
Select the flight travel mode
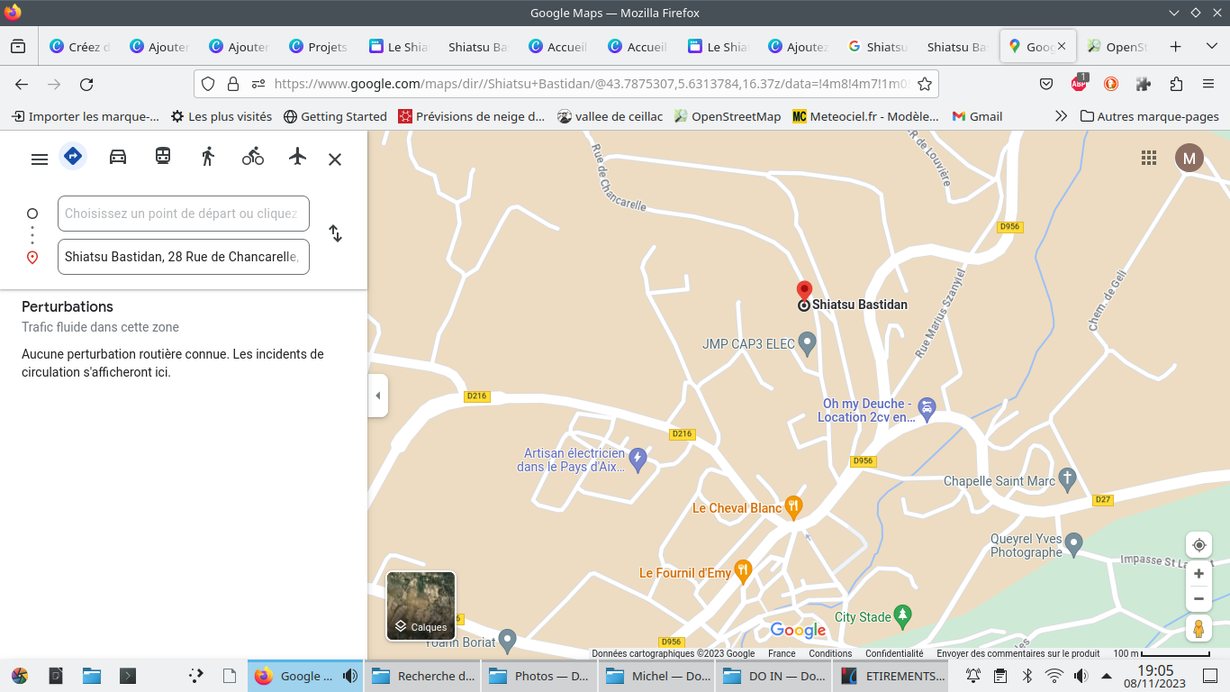[297, 157]
